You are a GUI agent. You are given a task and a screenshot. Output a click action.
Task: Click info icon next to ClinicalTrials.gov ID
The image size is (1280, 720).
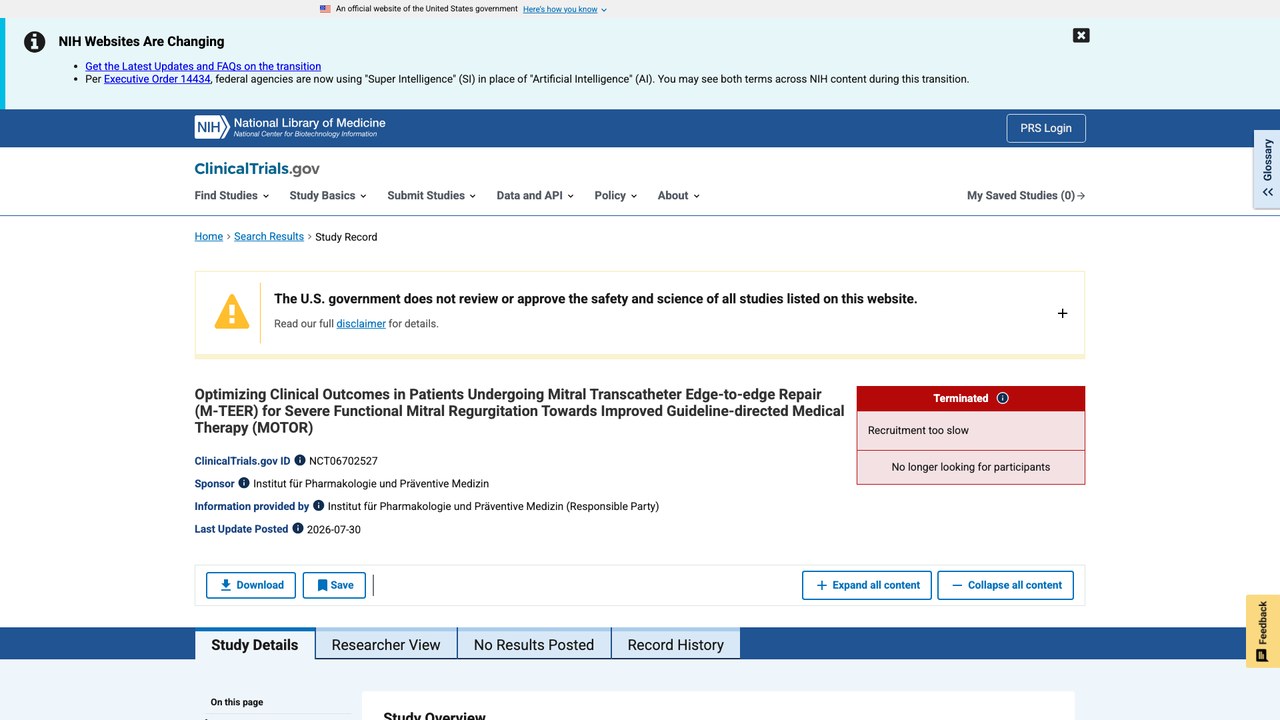tap(300, 461)
